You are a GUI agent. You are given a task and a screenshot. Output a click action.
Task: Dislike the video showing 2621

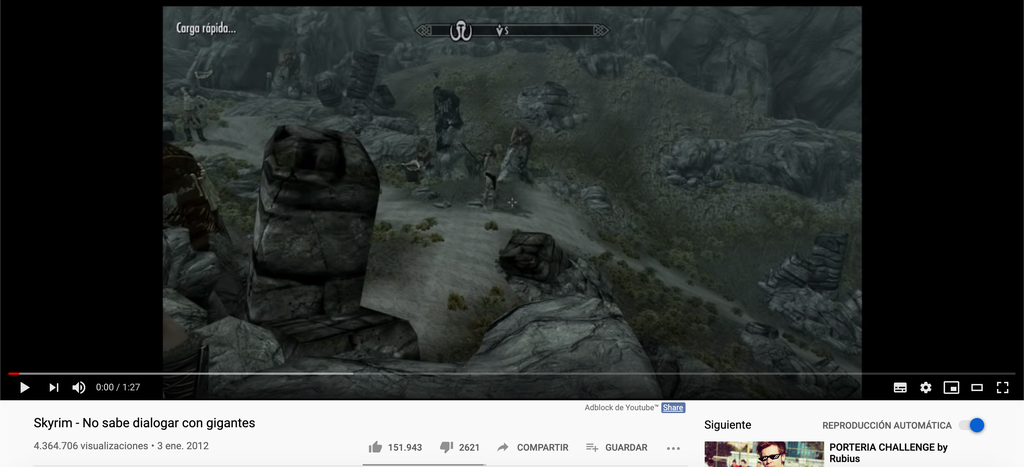click(x=460, y=447)
